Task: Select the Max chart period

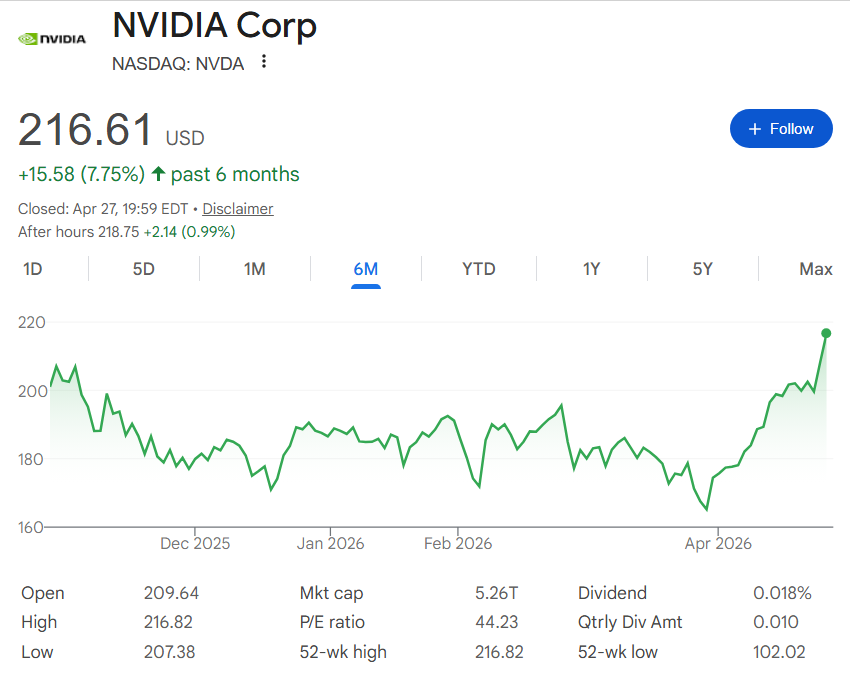Action: (815, 269)
